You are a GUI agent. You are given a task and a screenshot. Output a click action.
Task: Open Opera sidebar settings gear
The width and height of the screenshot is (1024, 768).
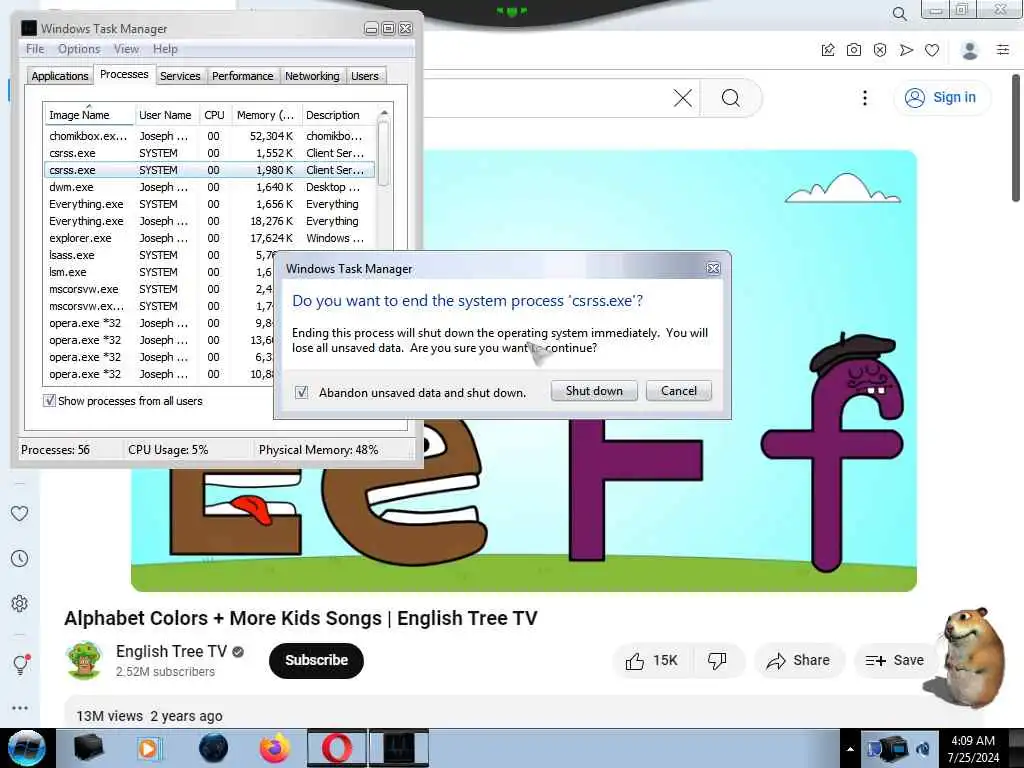point(20,603)
